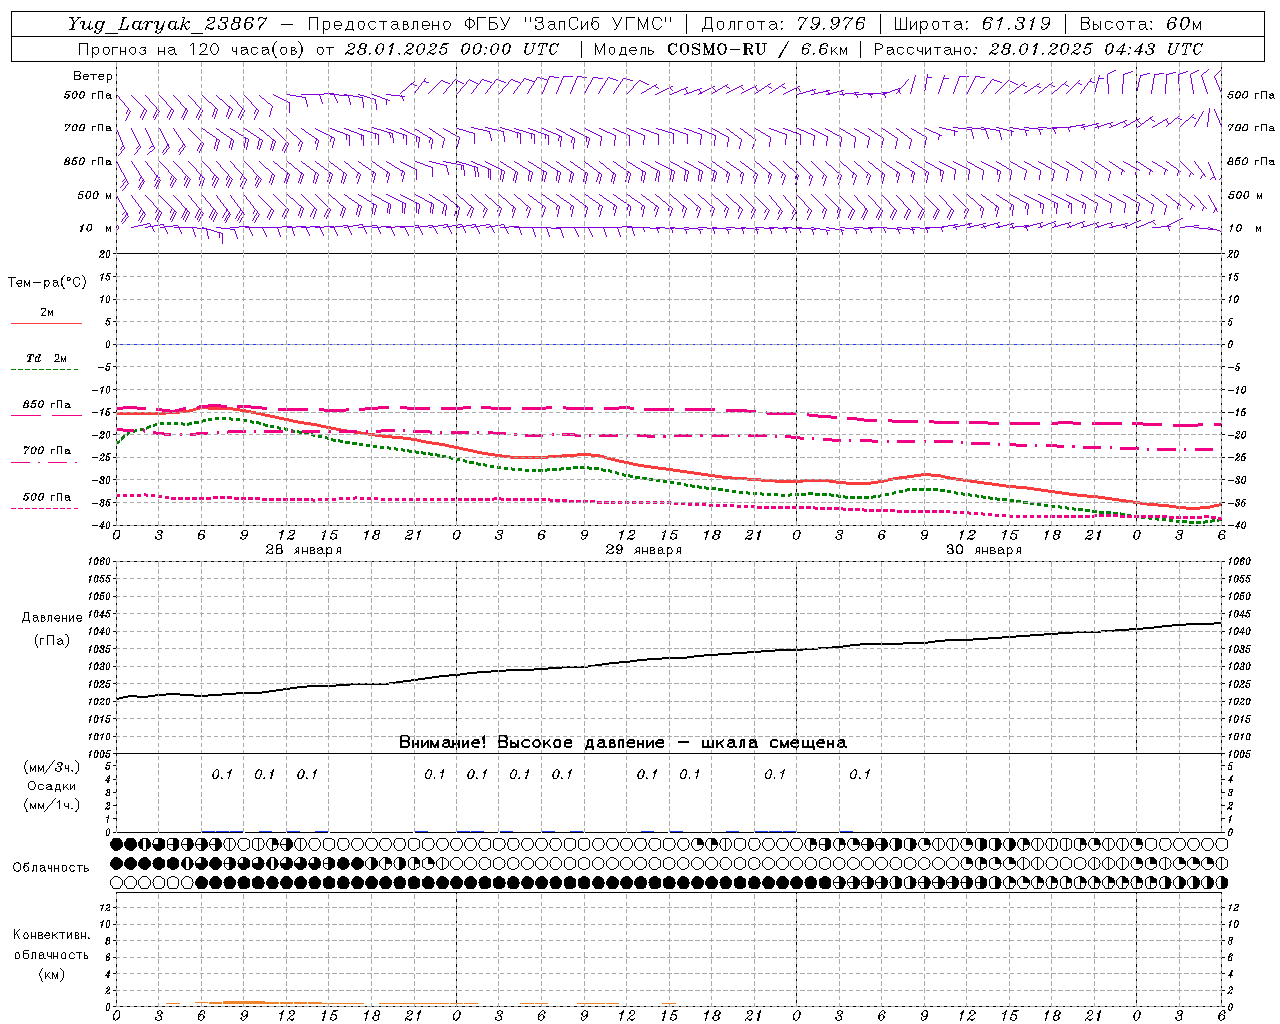1280x1024 pixels.
Task: Click the Конвективн. label
Action: [x=52, y=935]
